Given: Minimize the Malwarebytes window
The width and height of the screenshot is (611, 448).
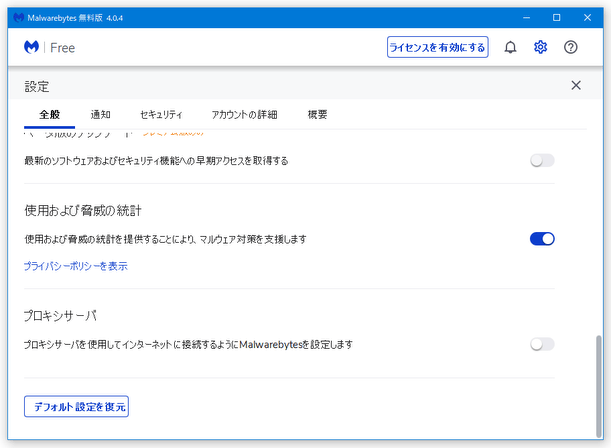Looking at the screenshot, I should [x=526, y=18].
